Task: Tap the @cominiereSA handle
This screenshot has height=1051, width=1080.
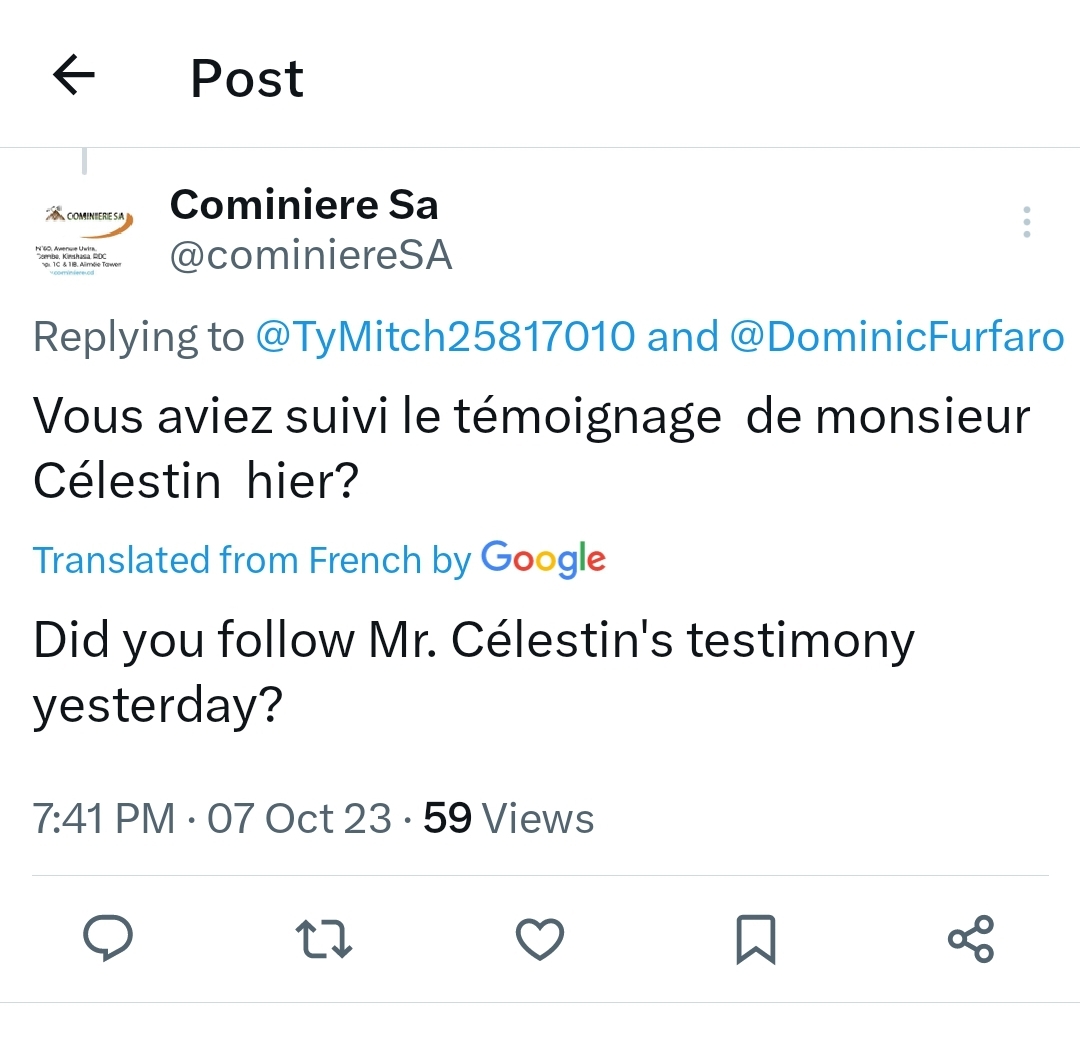Action: pyautogui.click(x=311, y=256)
